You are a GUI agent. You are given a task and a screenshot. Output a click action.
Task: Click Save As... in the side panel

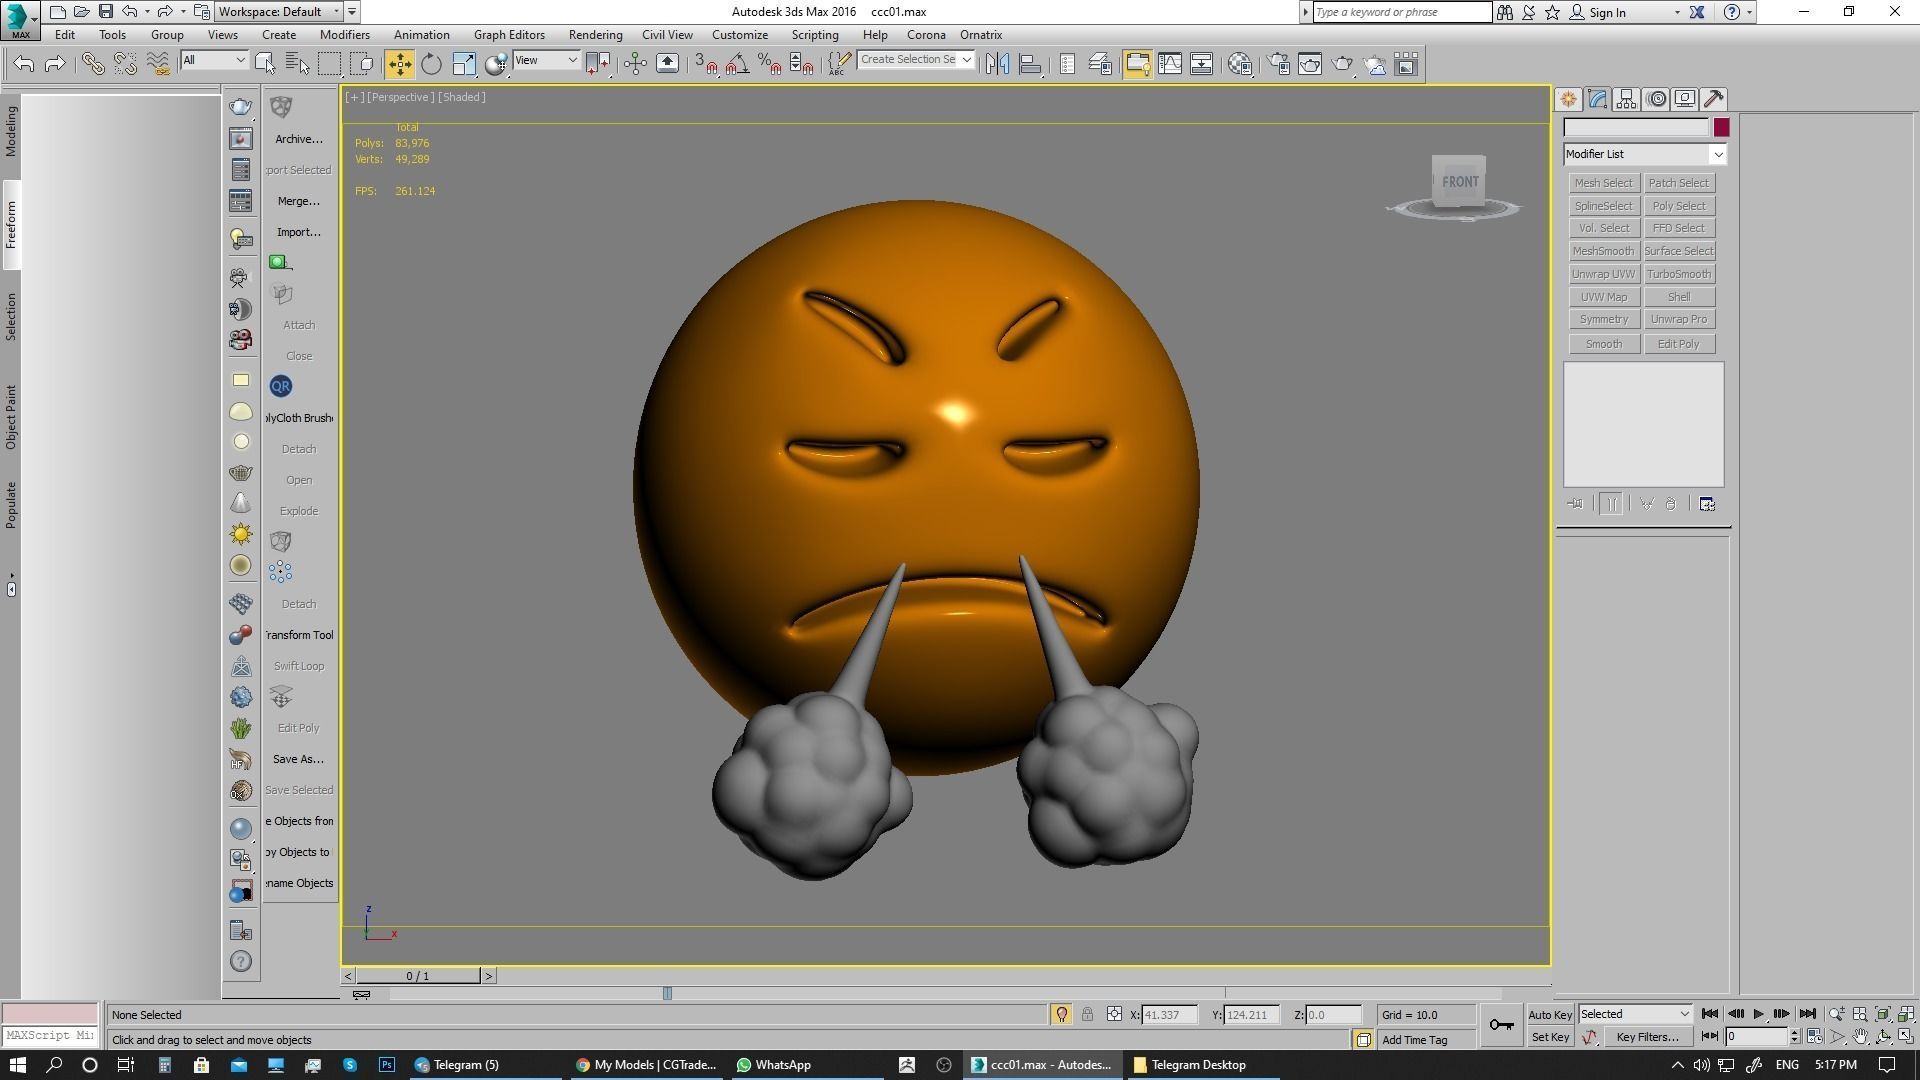pyautogui.click(x=298, y=759)
